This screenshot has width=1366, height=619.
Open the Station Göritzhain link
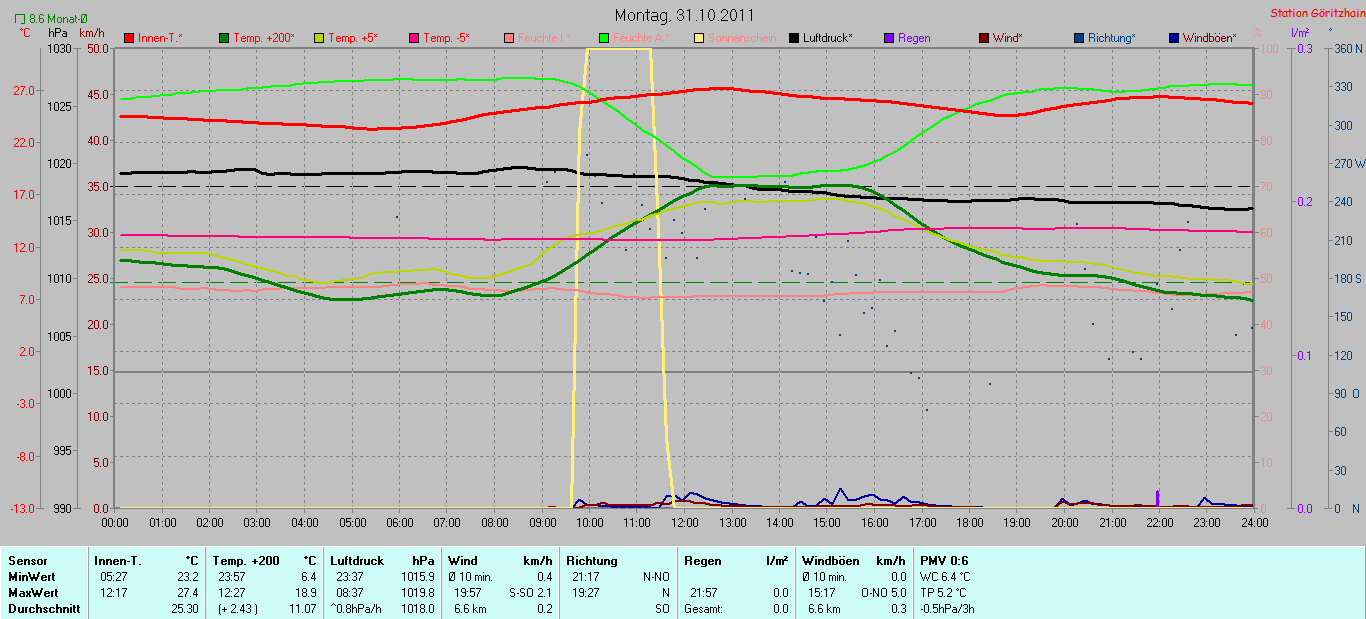pos(1316,14)
